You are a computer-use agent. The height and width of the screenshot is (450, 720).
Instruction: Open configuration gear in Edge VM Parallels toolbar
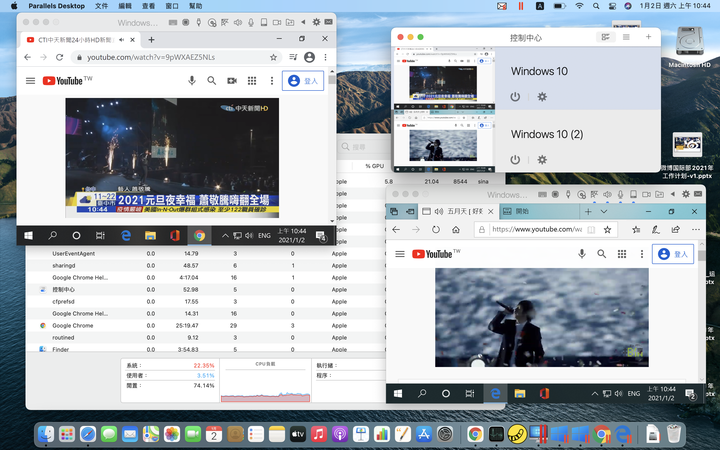(x=686, y=194)
